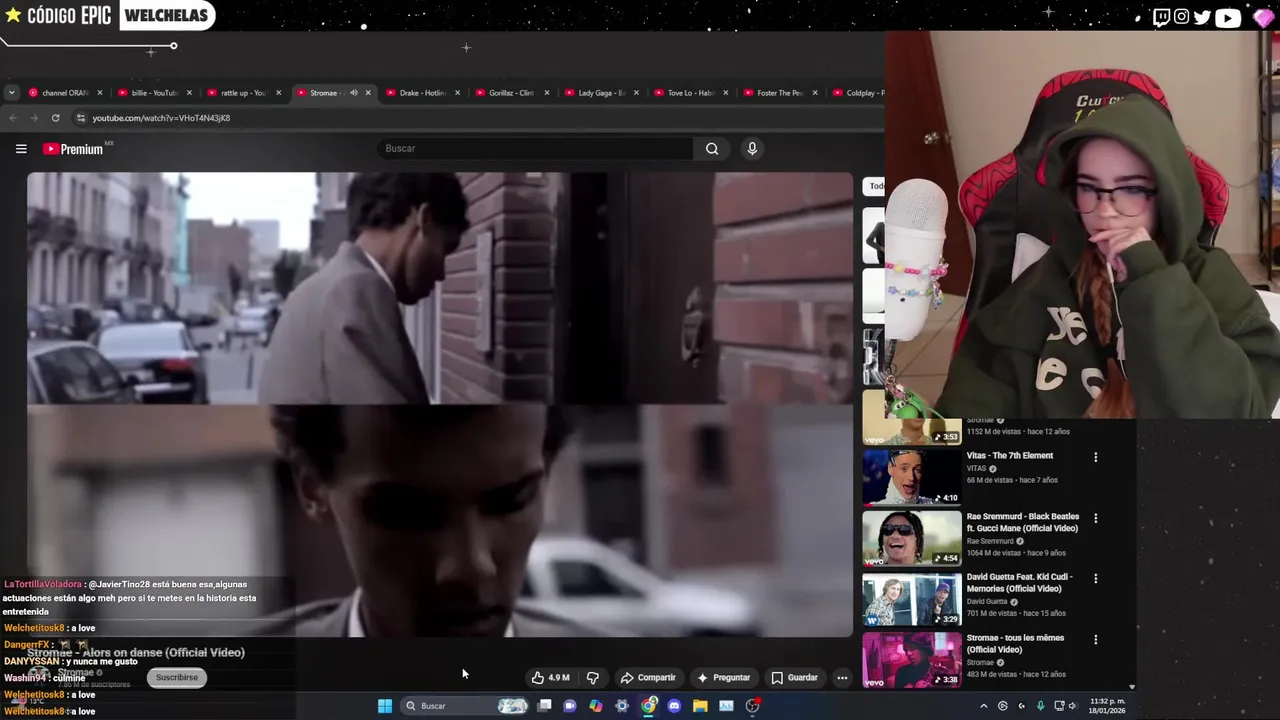This screenshot has width=1280, height=720.
Task: Click the Compartir share button
Action: point(648,678)
